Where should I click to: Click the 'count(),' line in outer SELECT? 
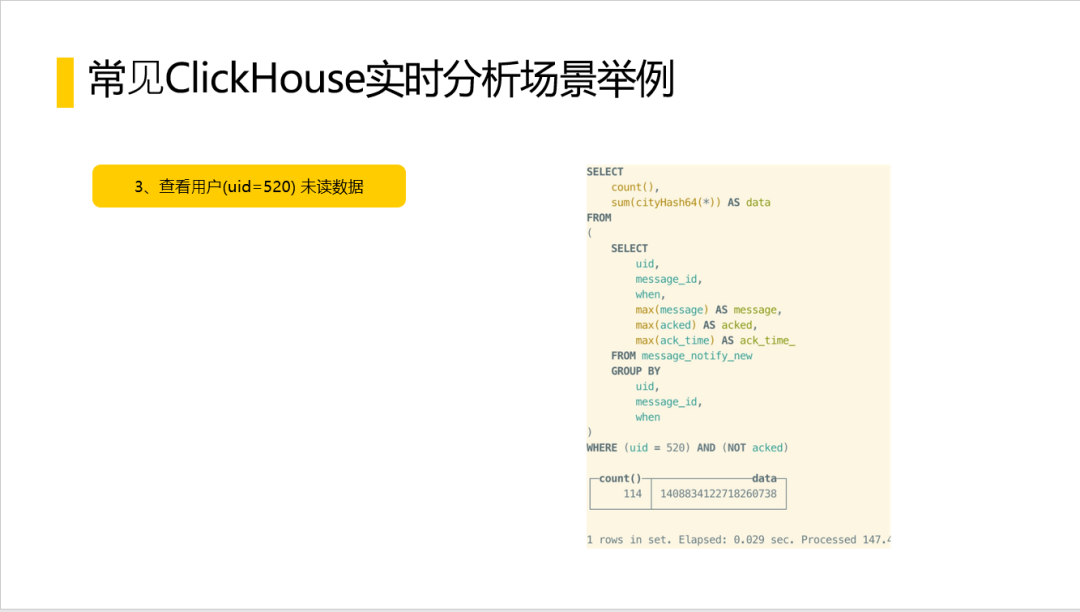coord(635,187)
